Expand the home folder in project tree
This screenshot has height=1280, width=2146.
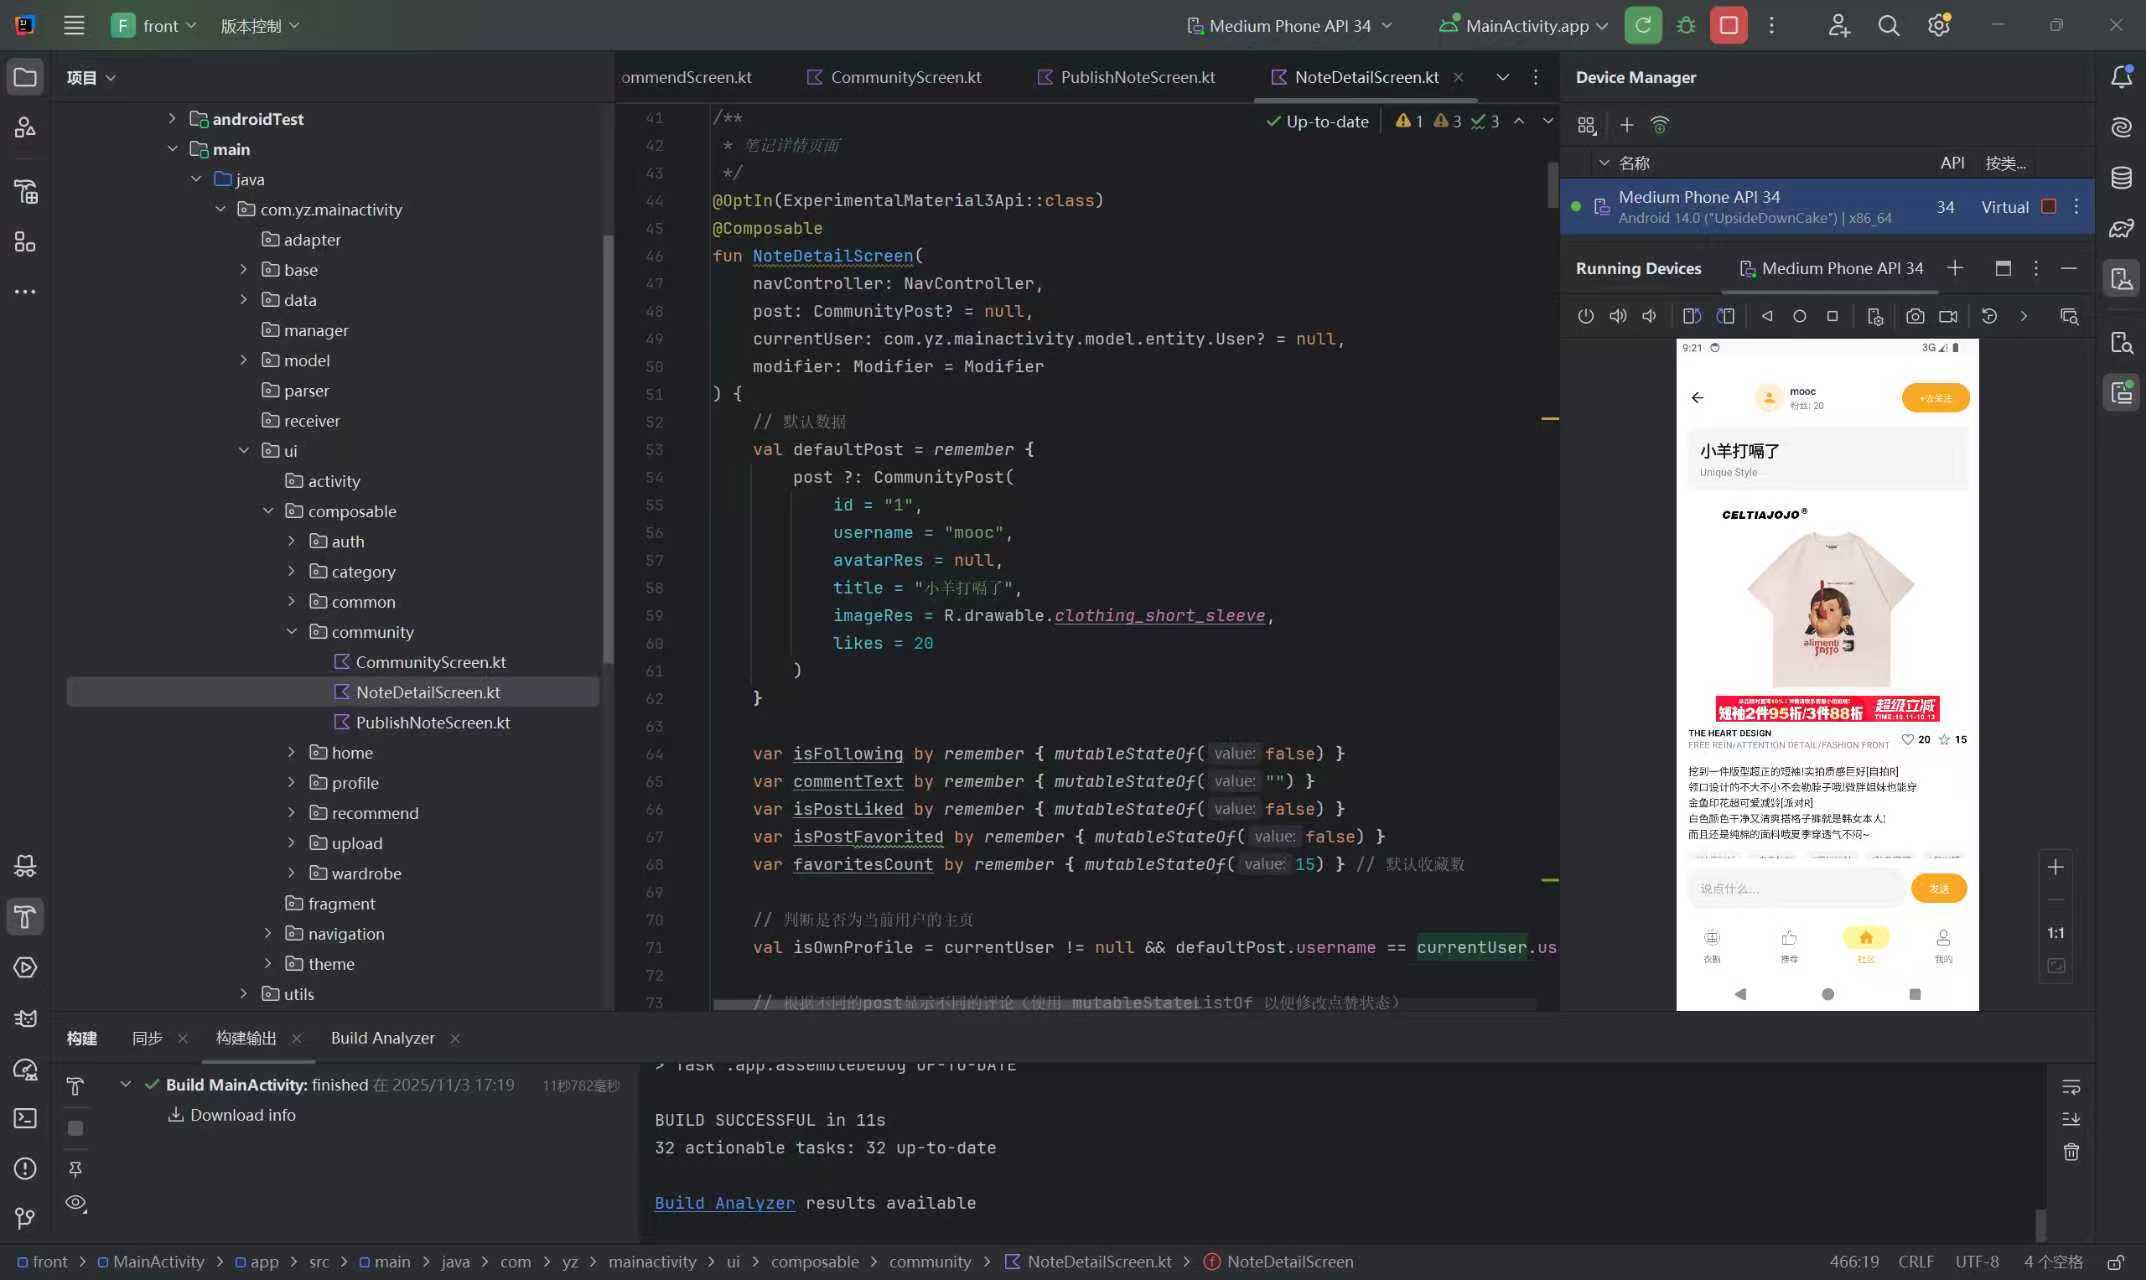pyautogui.click(x=291, y=752)
